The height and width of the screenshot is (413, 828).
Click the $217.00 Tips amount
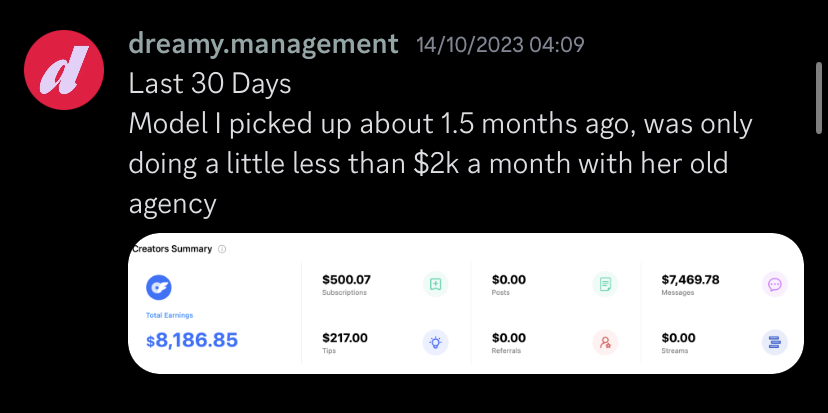click(345, 337)
